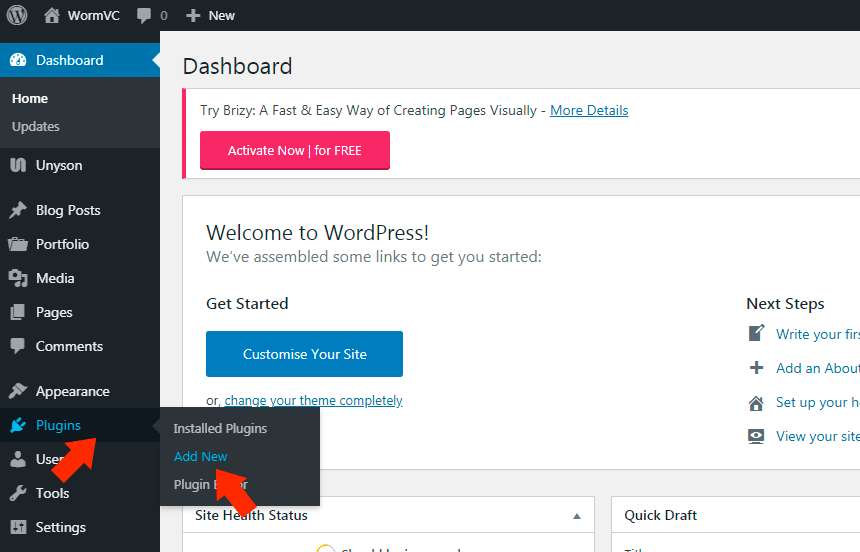The image size is (860, 552).
Task: Click Write your first post link
Action: click(x=818, y=334)
